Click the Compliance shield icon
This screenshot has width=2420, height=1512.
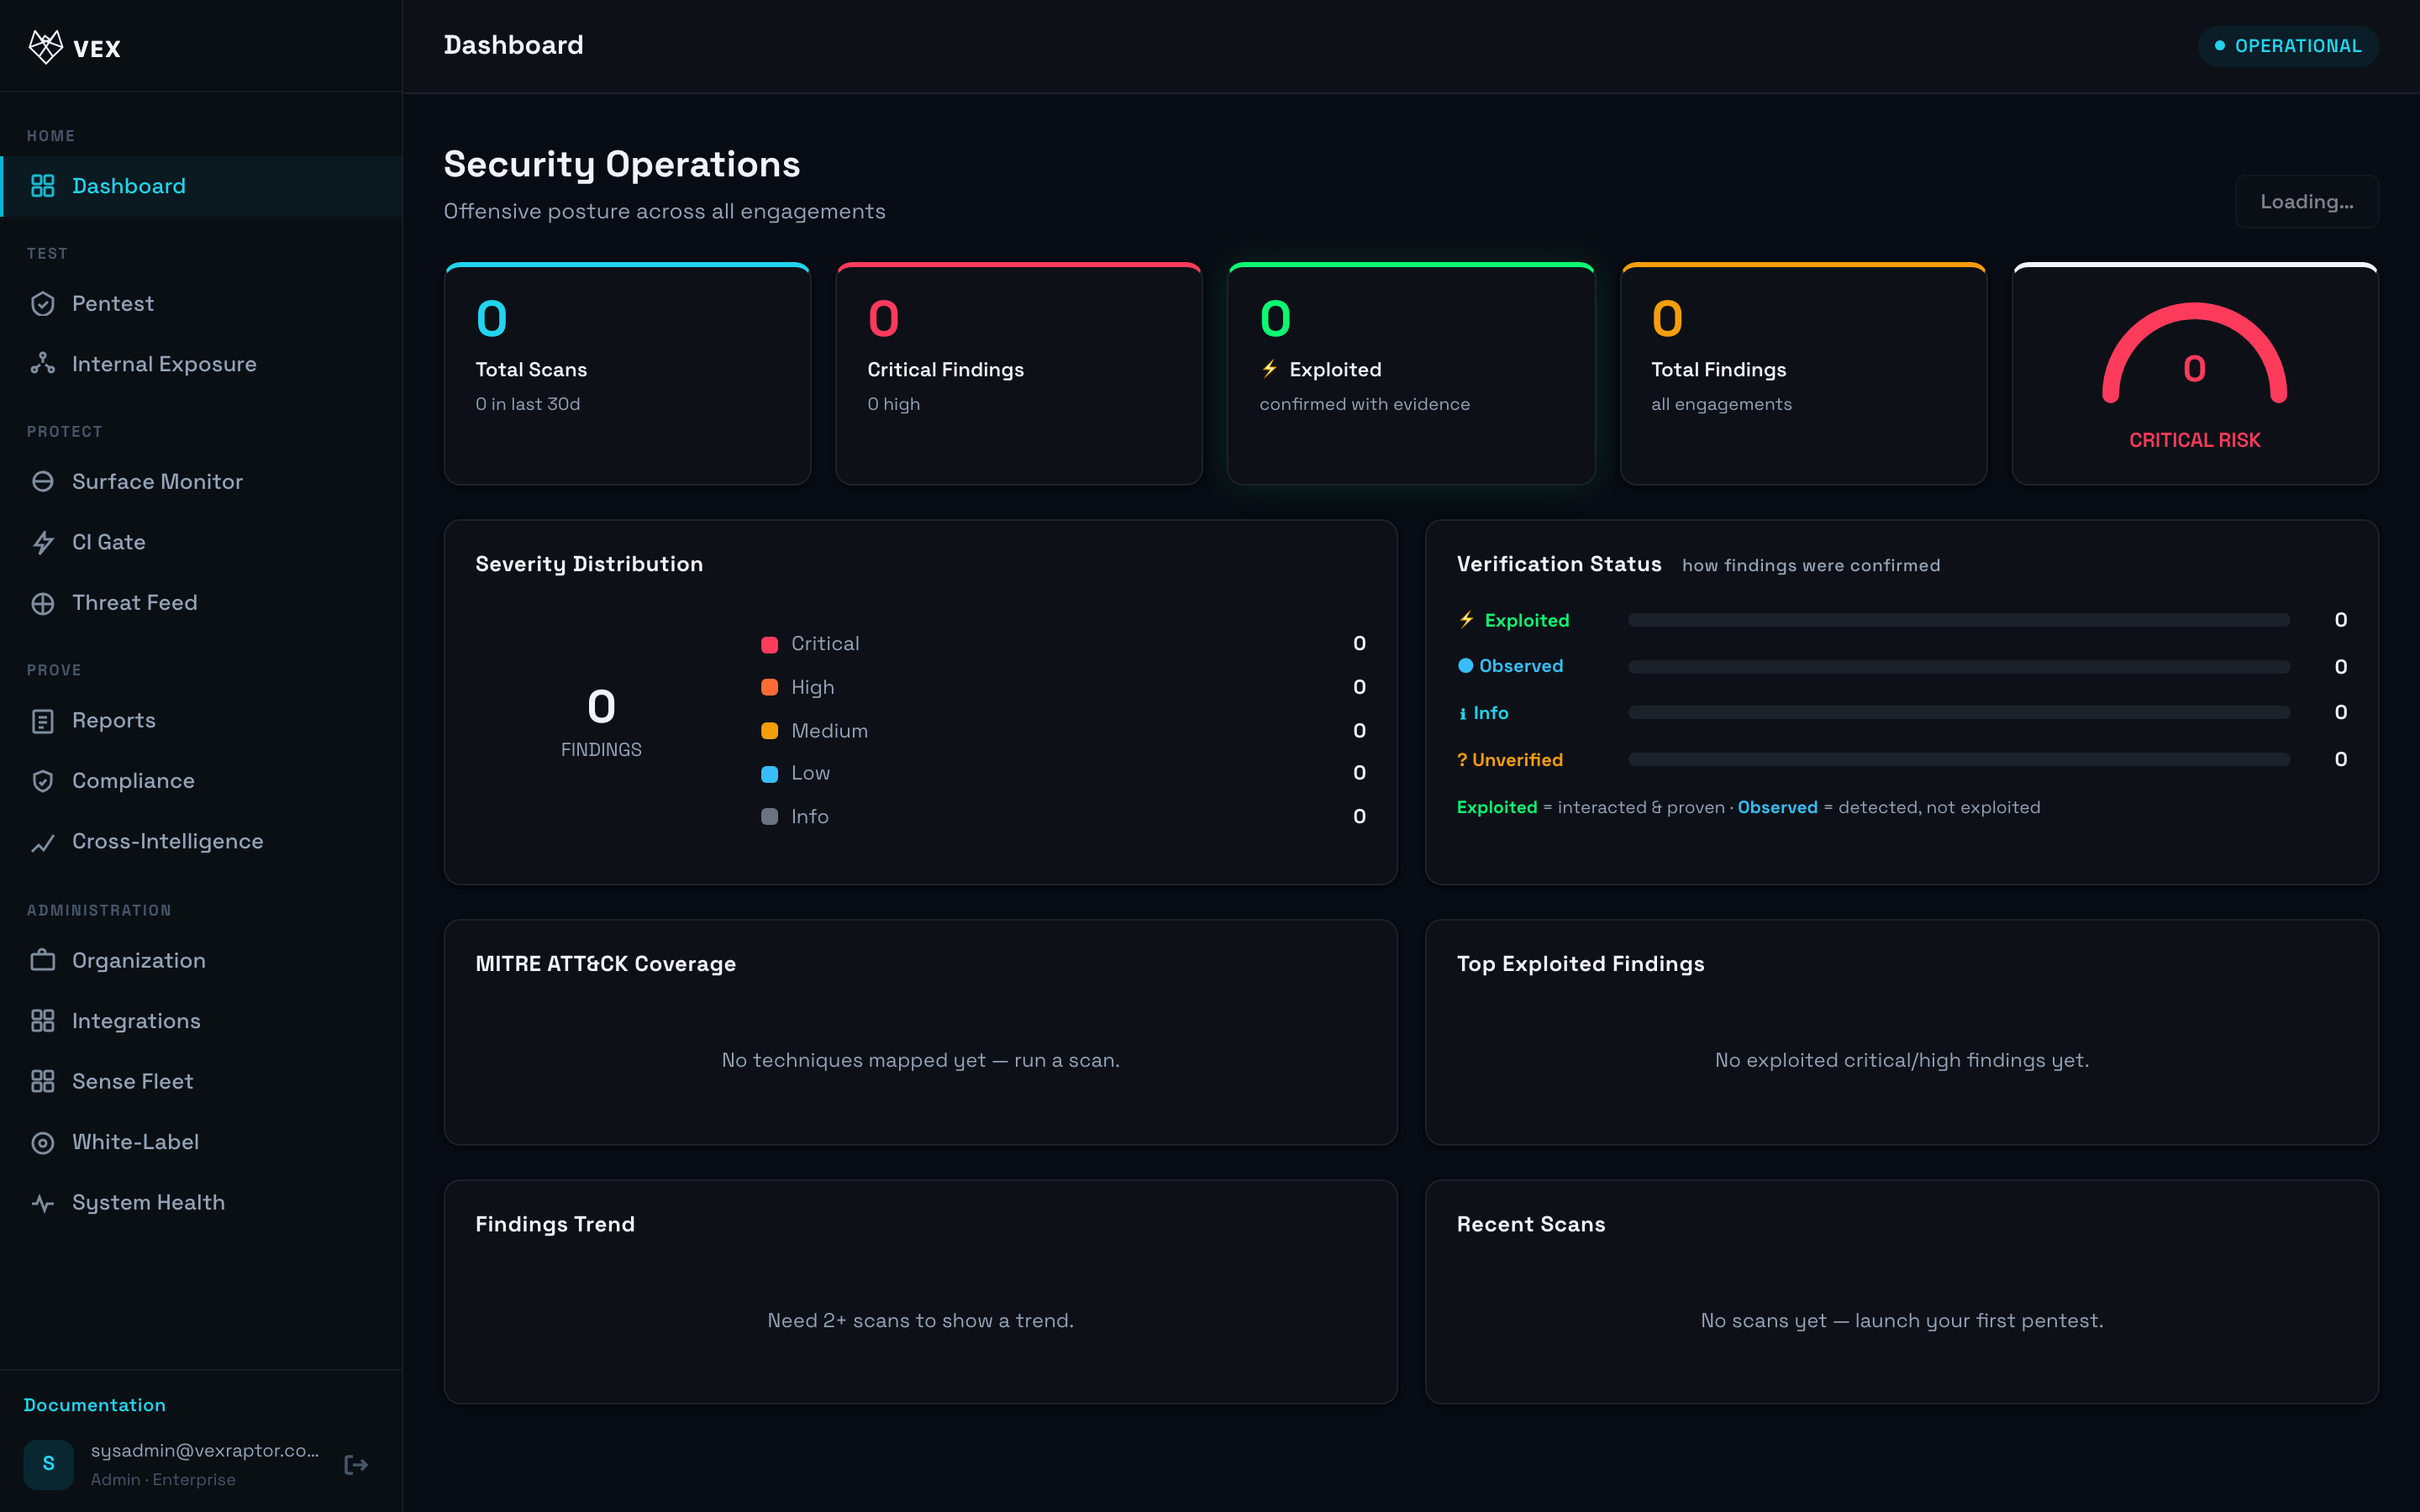(42, 781)
